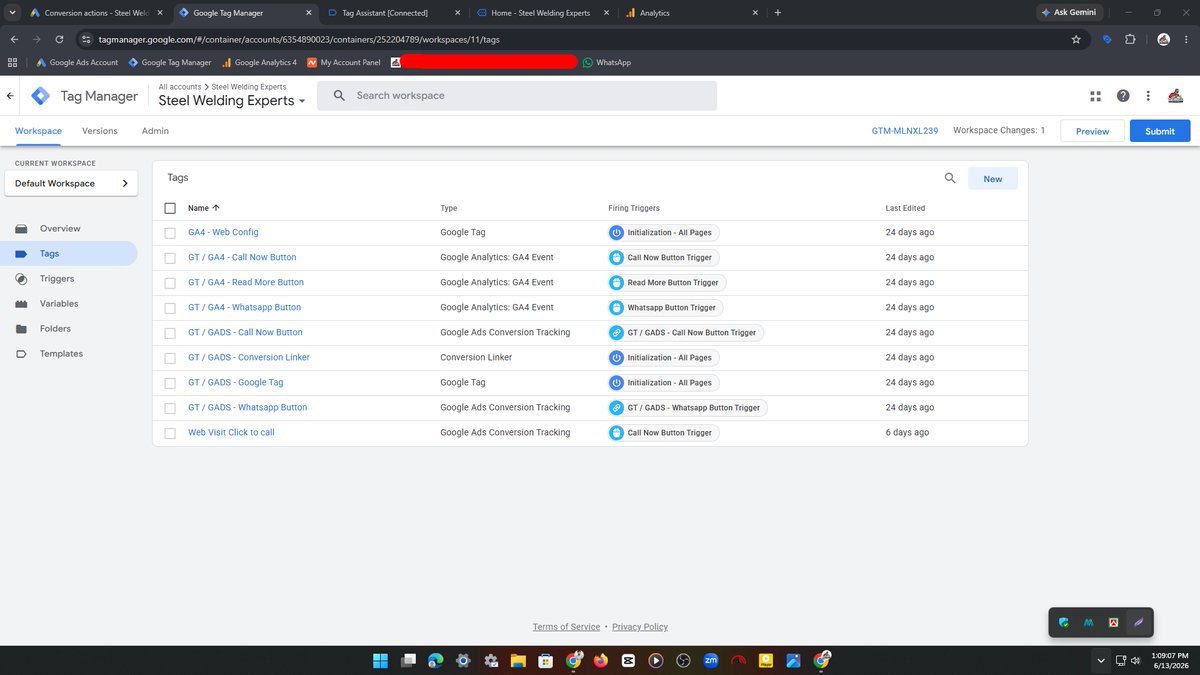
Task: Open browser extensions puzzle icon
Action: [1130, 39]
